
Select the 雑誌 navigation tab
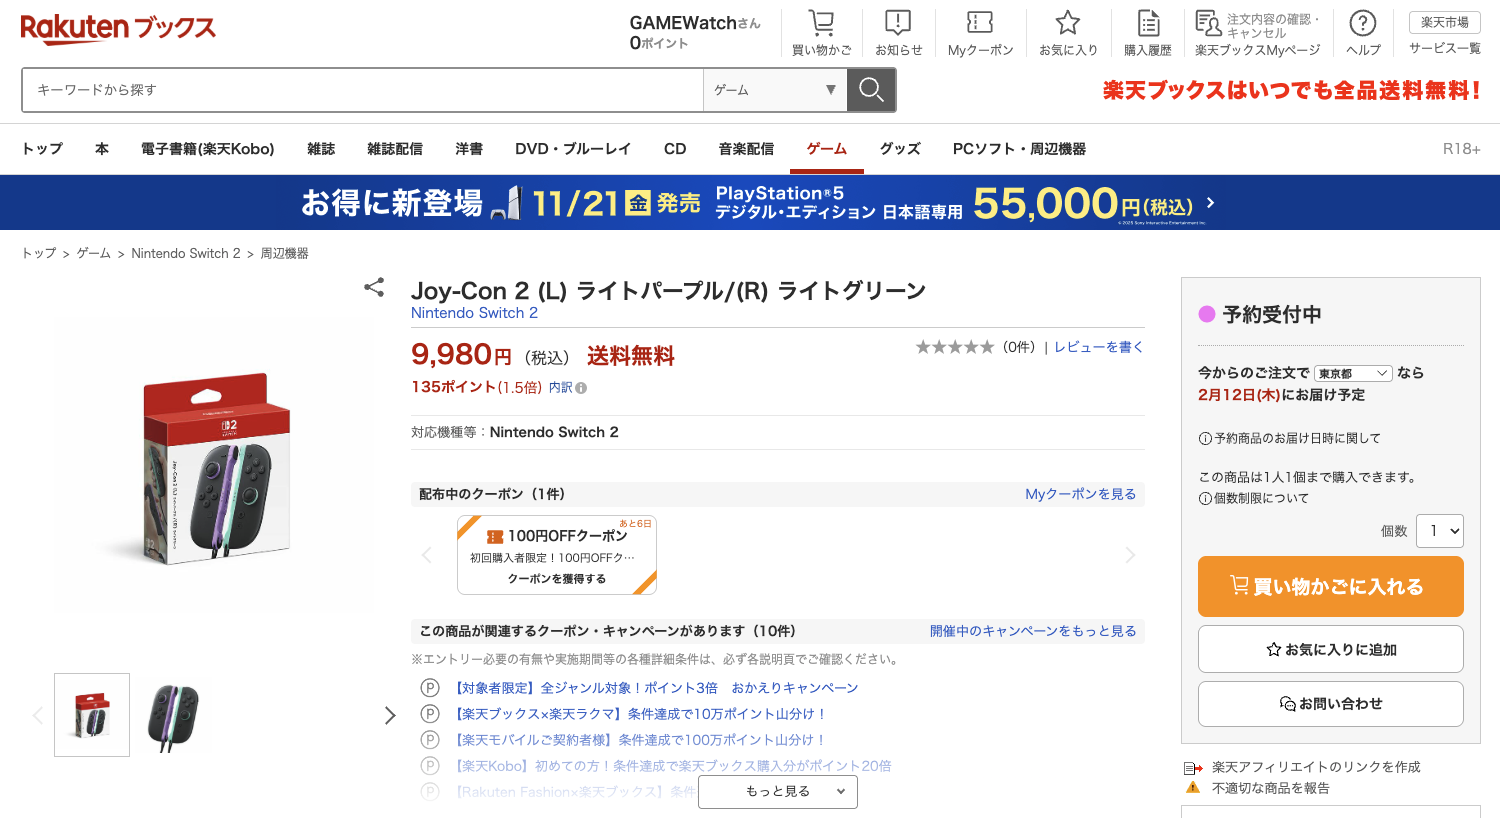click(321, 149)
